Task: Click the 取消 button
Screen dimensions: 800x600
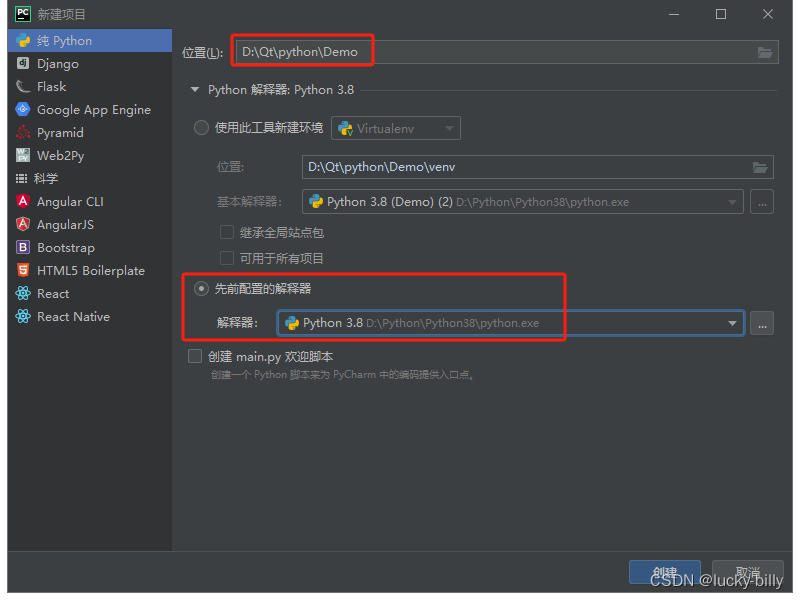Action: (x=748, y=572)
